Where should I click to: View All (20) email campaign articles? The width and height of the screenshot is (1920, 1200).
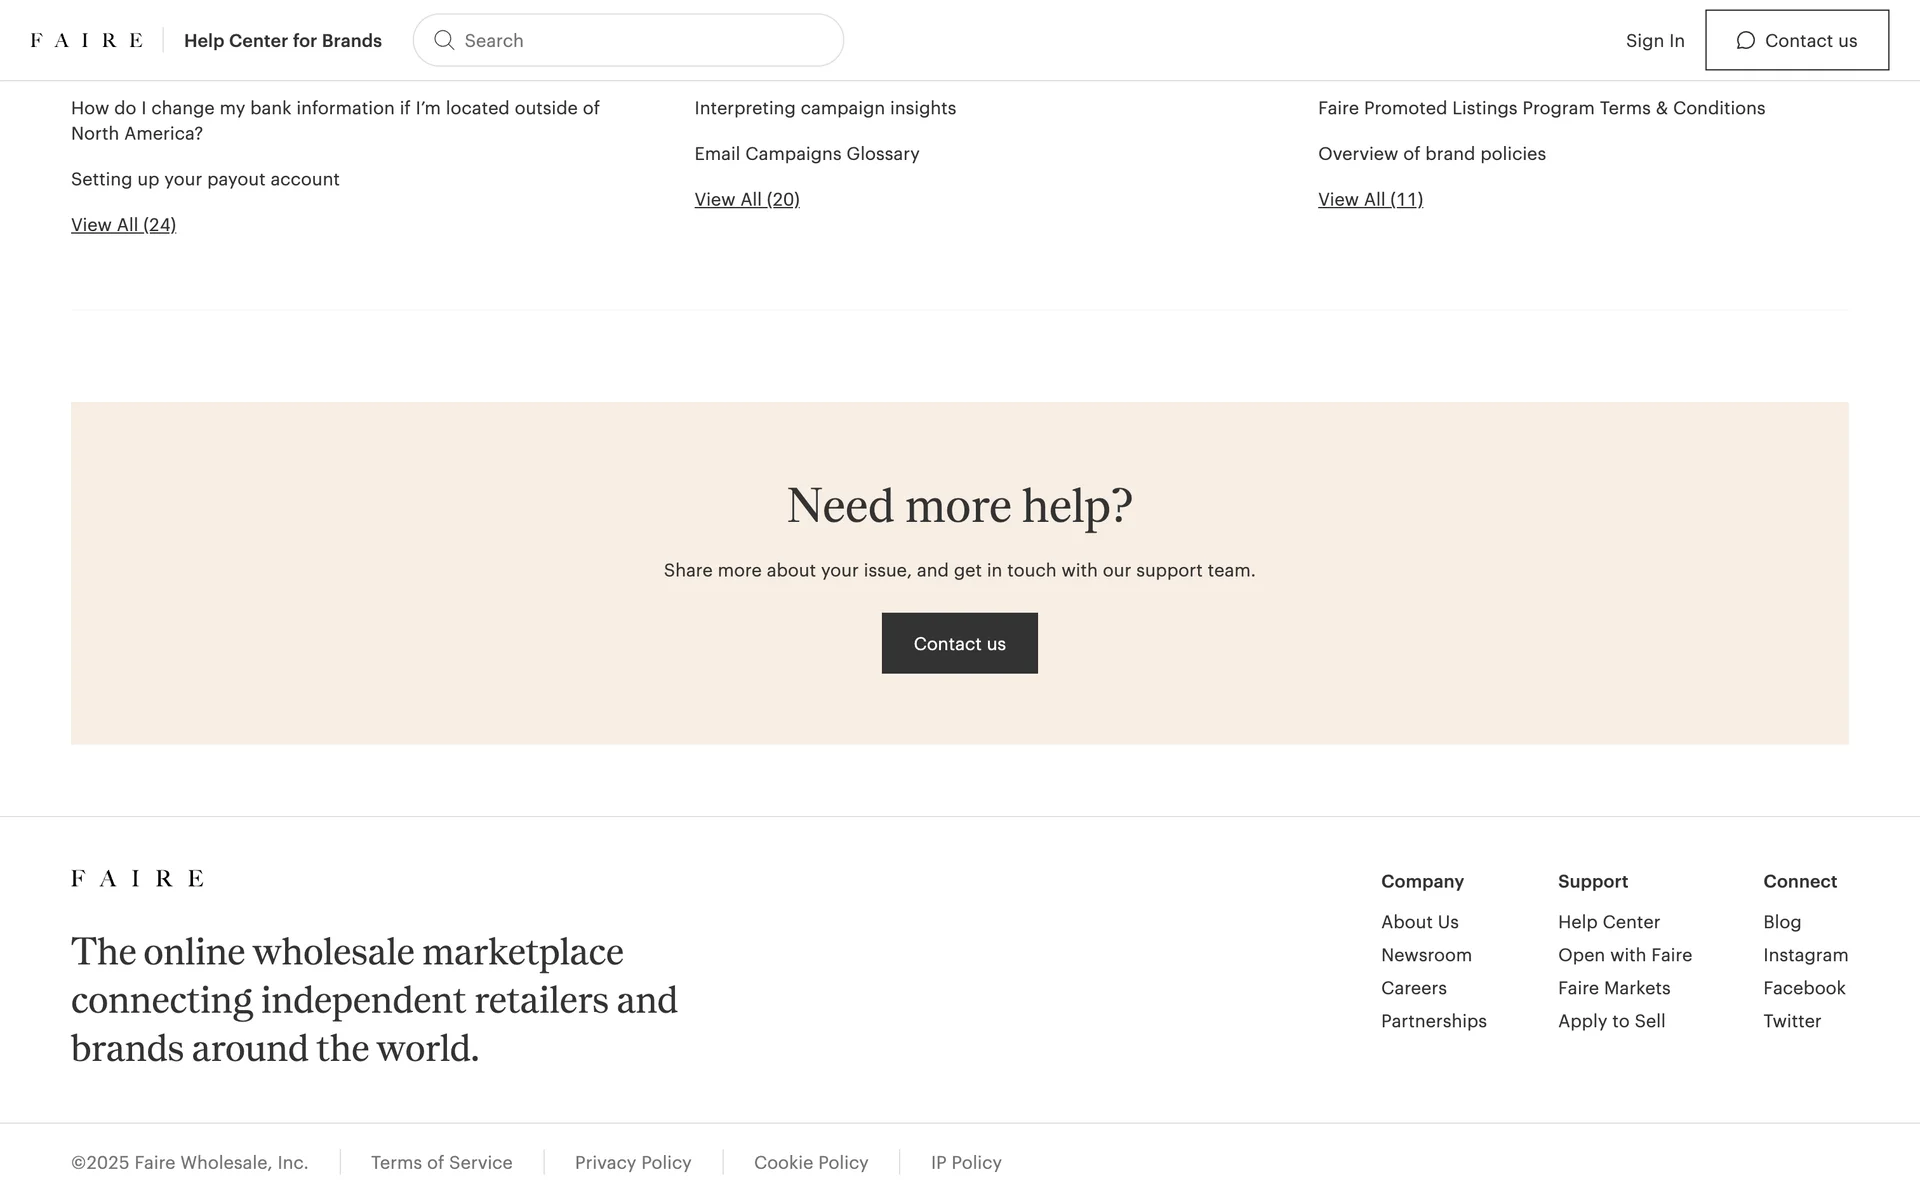pos(746,199)
